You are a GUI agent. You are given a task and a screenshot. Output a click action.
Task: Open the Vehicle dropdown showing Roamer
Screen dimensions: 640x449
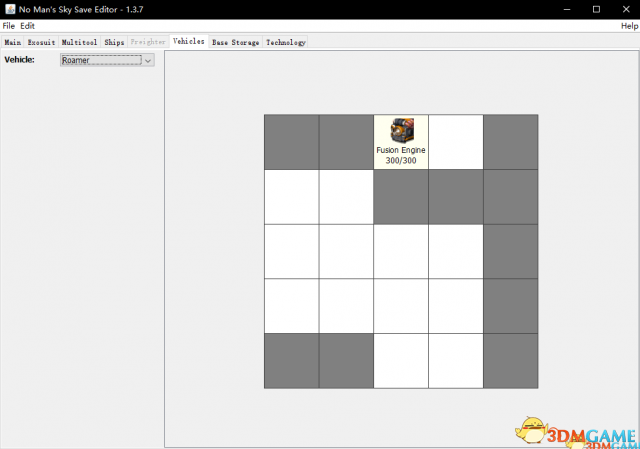(107, 60)
